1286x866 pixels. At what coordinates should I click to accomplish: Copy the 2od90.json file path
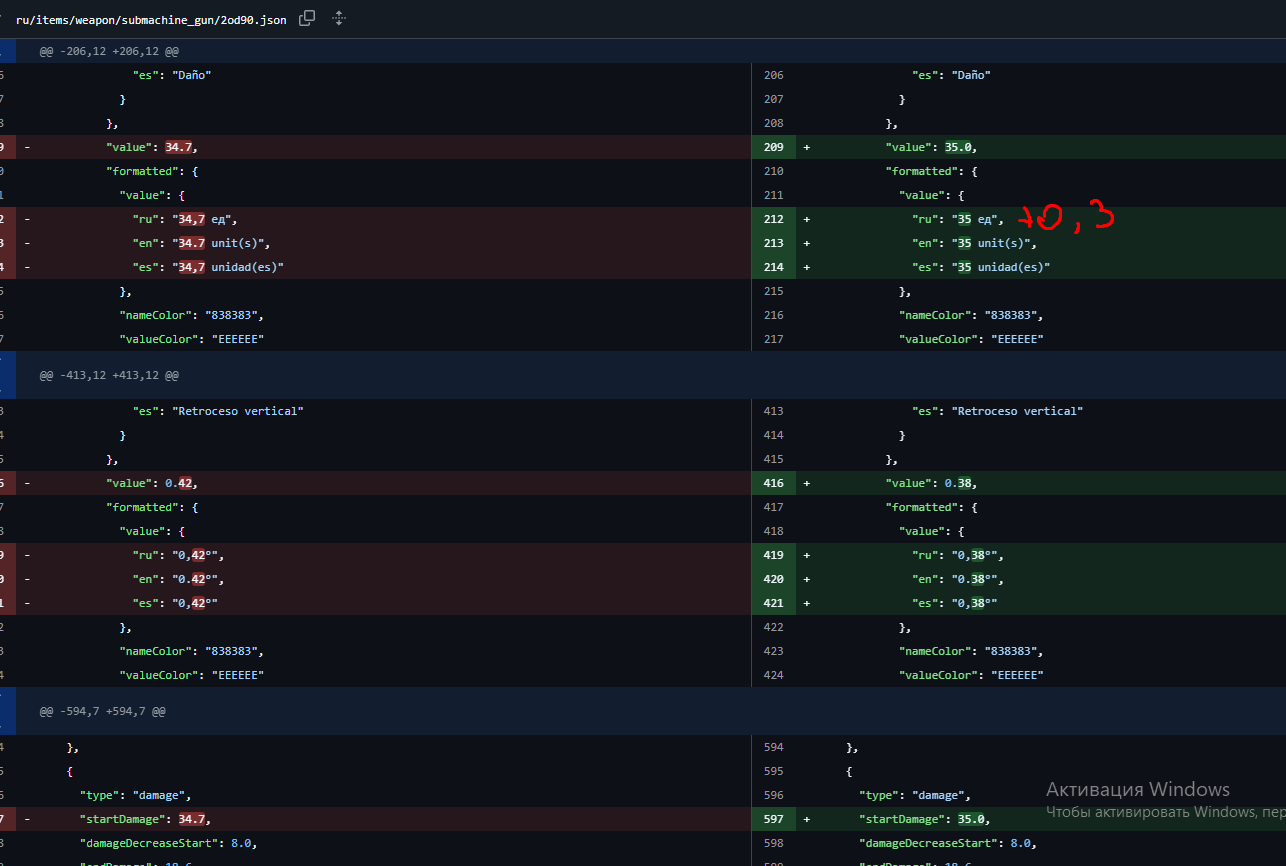[x=308, y=18]
